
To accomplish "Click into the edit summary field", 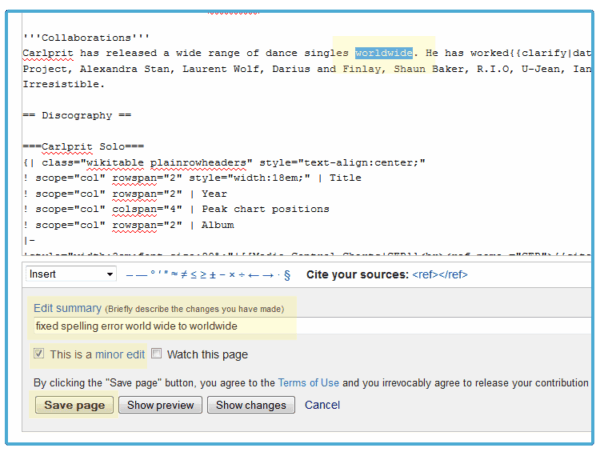I will 312,326.
